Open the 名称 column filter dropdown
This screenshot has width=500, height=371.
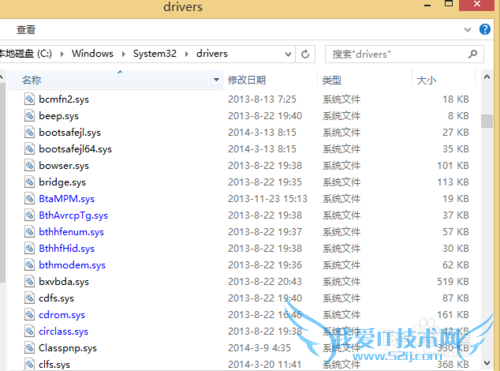point(216,80)
